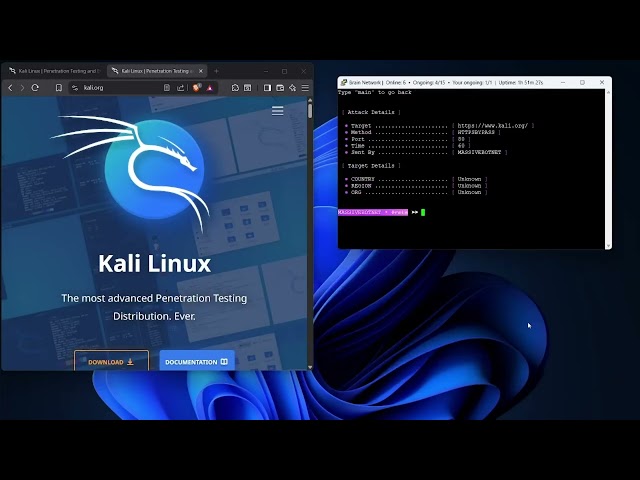Viewport: 640px width, 480px height.
Task: Click the REGION Unknown value in terminal
Action: [x=469, y=186]
